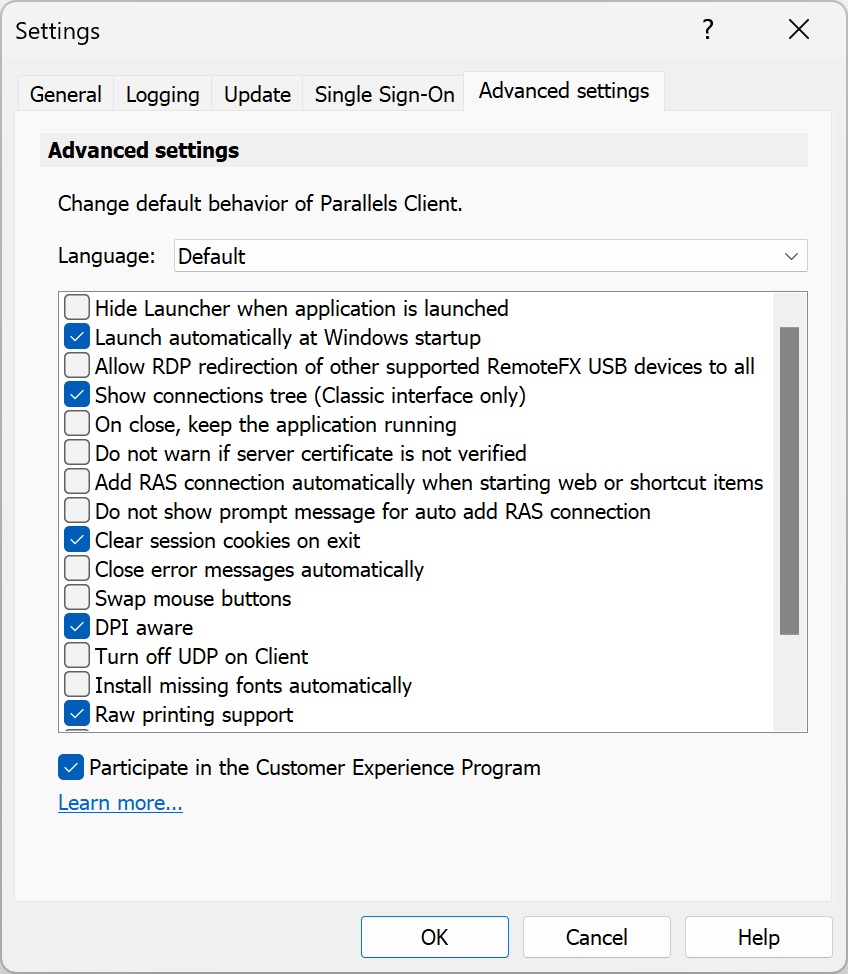Open the Learn more link
848x974 pixels.
[x=120, y=803]
